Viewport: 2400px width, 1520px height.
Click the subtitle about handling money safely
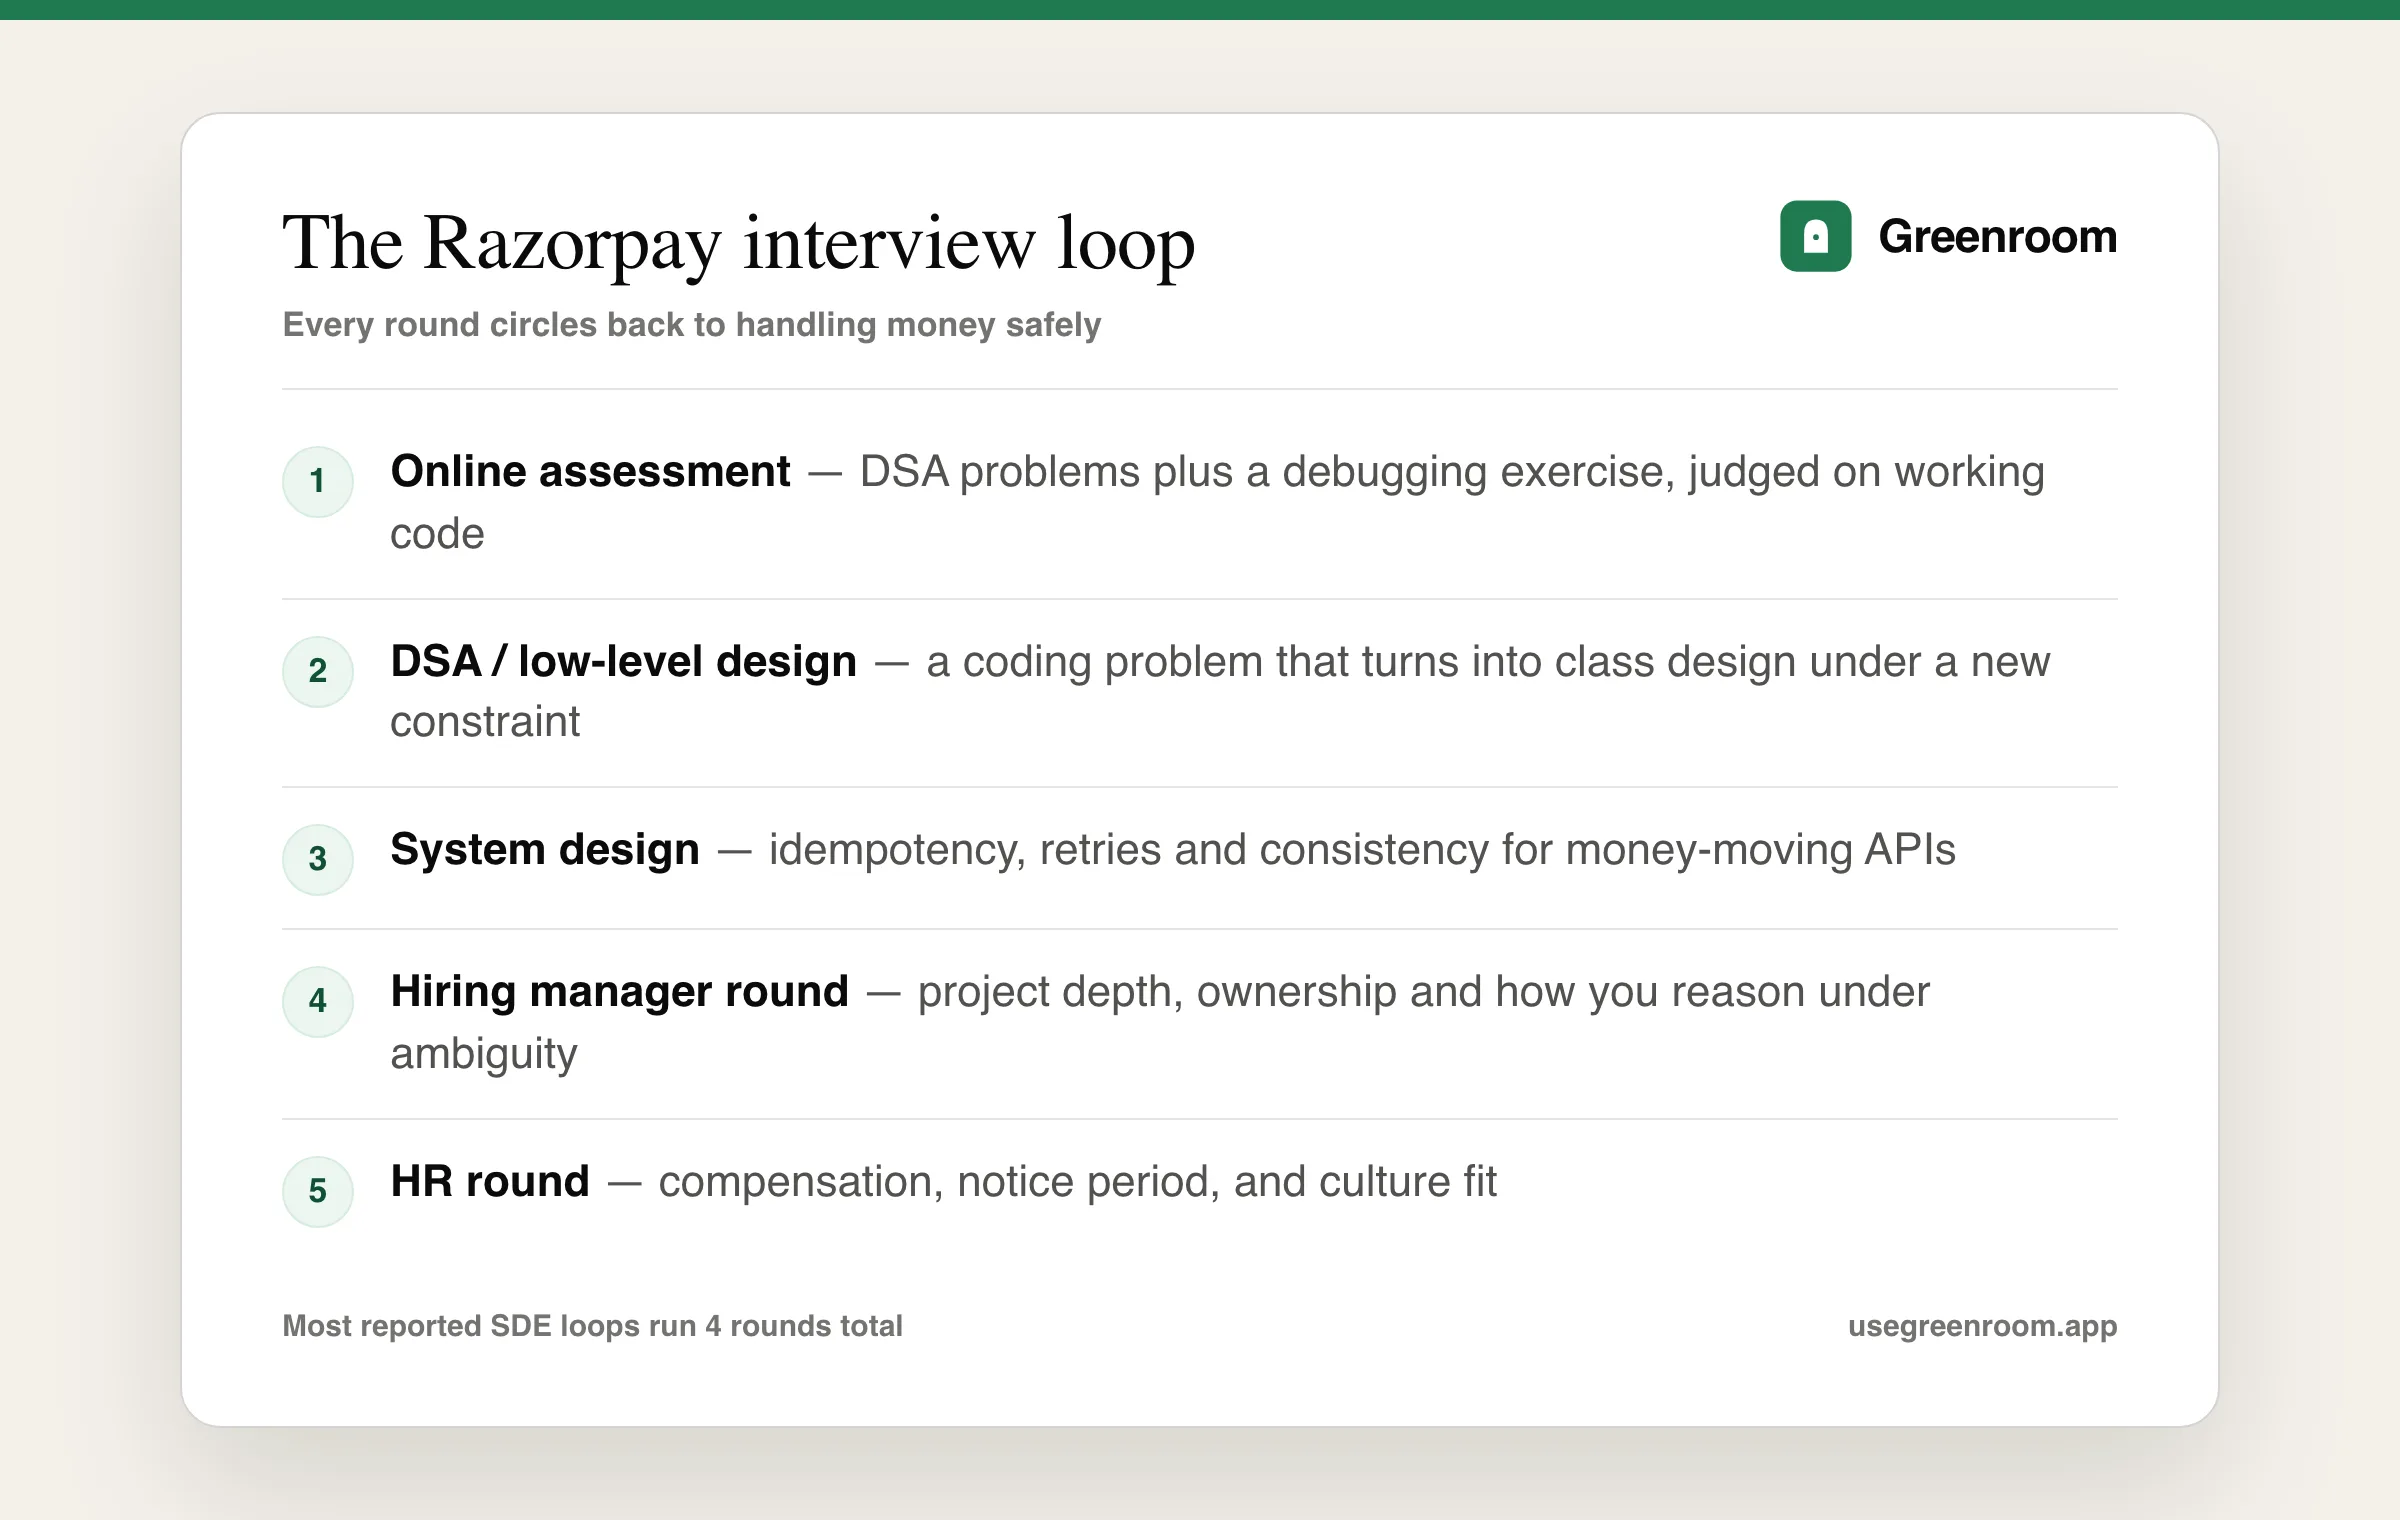pos(692,325)
